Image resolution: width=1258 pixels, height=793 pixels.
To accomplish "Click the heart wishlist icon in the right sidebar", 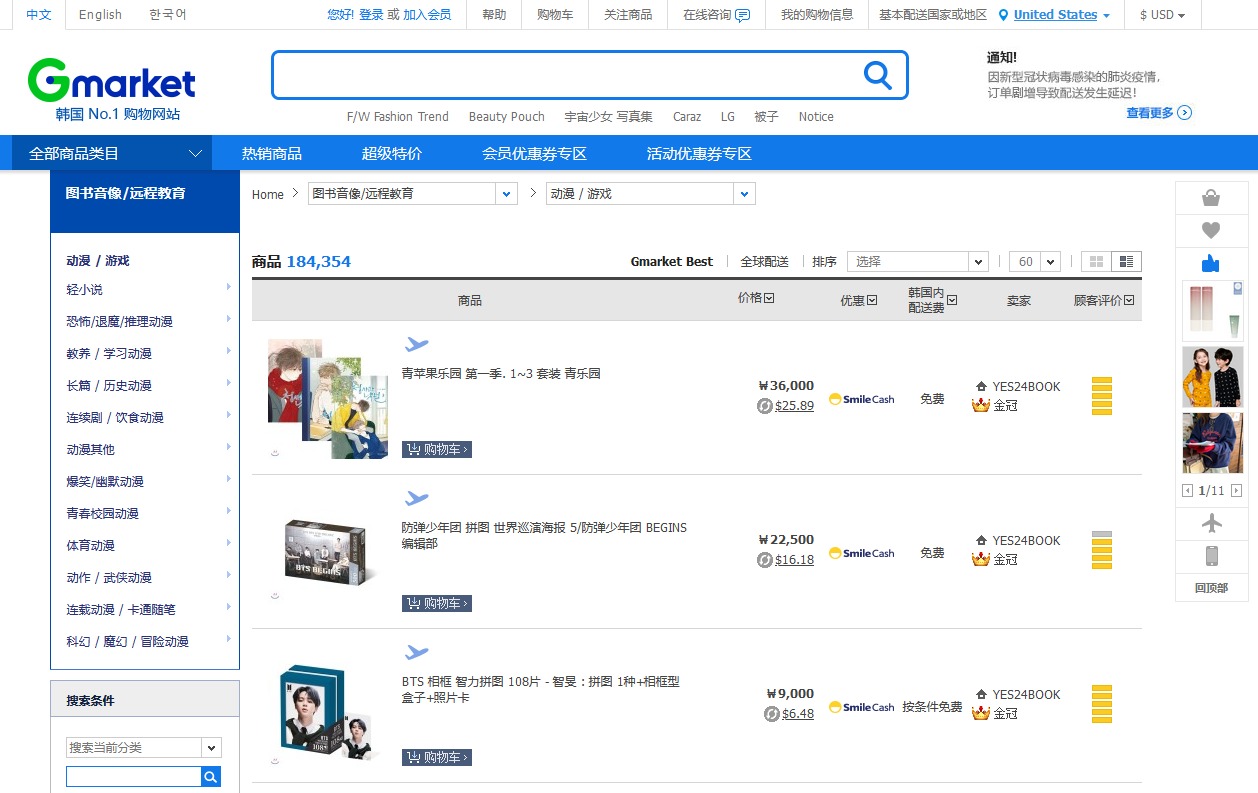I will [x=1211, y=231].
